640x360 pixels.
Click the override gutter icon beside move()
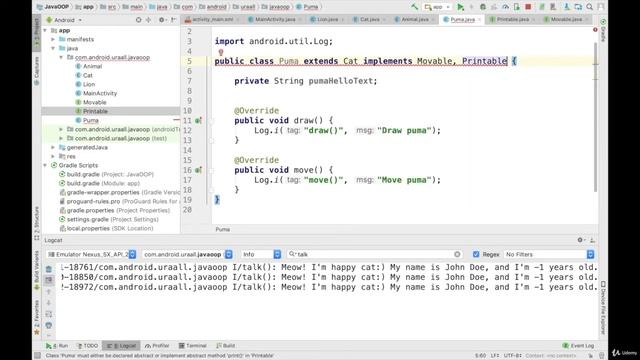pyautogui.click(x=198, y=170)
